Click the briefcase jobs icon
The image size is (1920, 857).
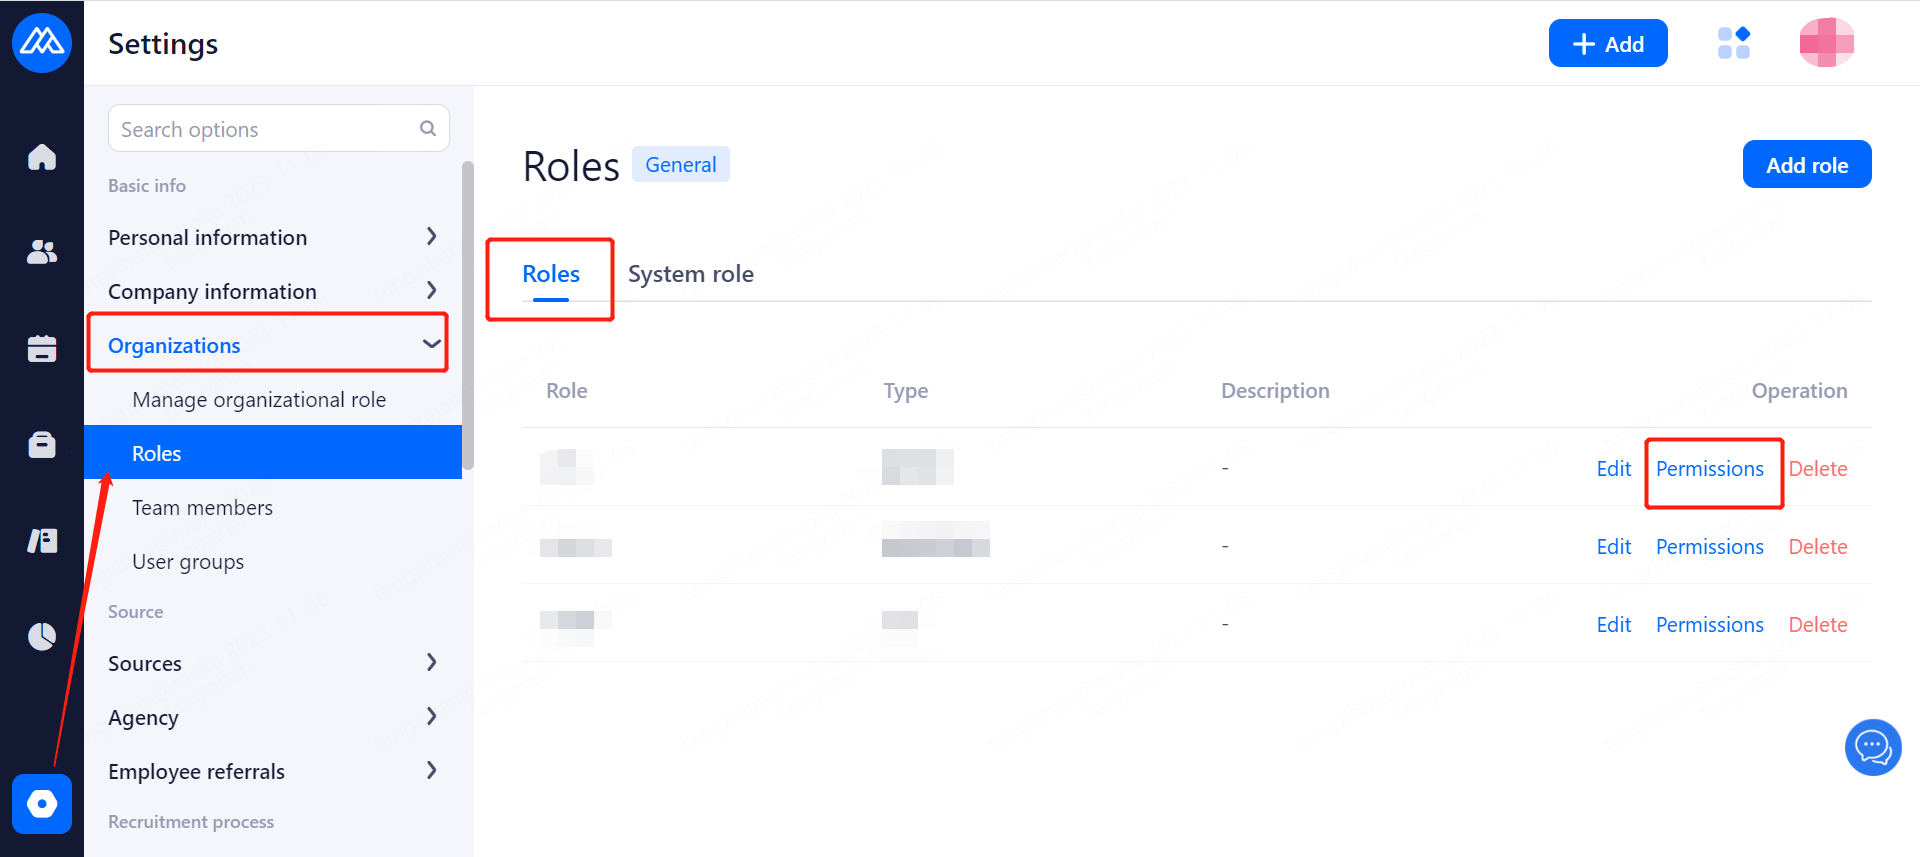(42, 444)
